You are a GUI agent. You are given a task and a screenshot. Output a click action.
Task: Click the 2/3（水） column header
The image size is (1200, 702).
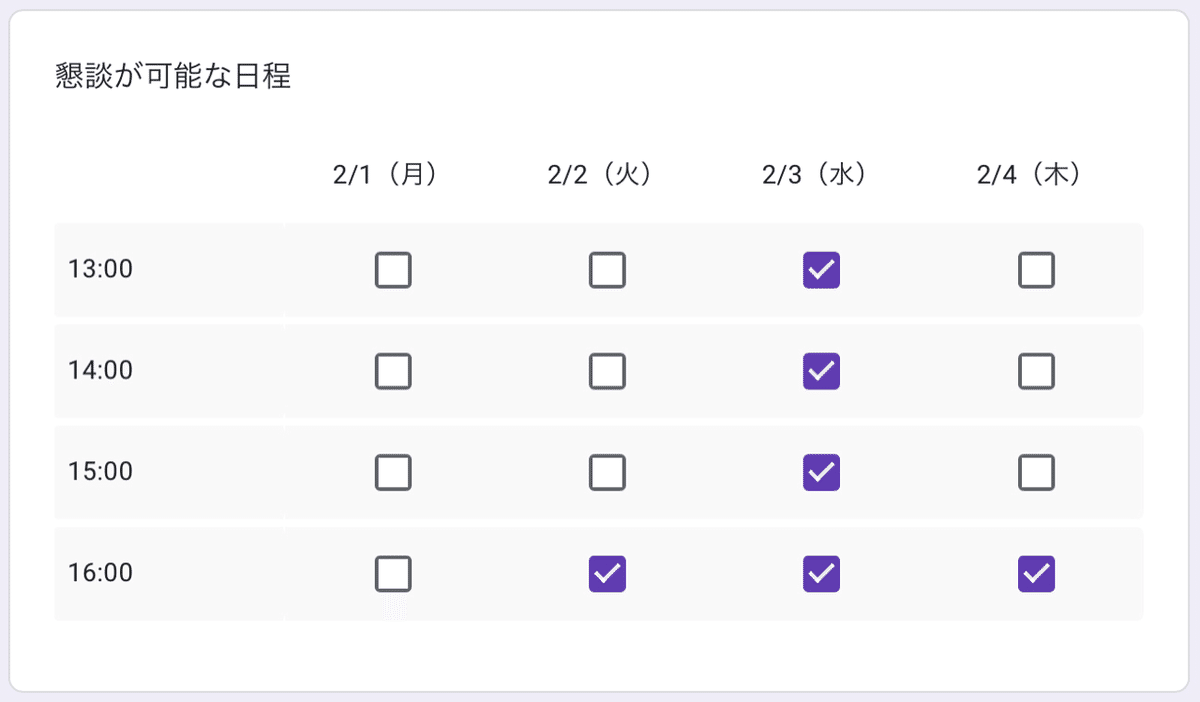[x=821, y=175]
